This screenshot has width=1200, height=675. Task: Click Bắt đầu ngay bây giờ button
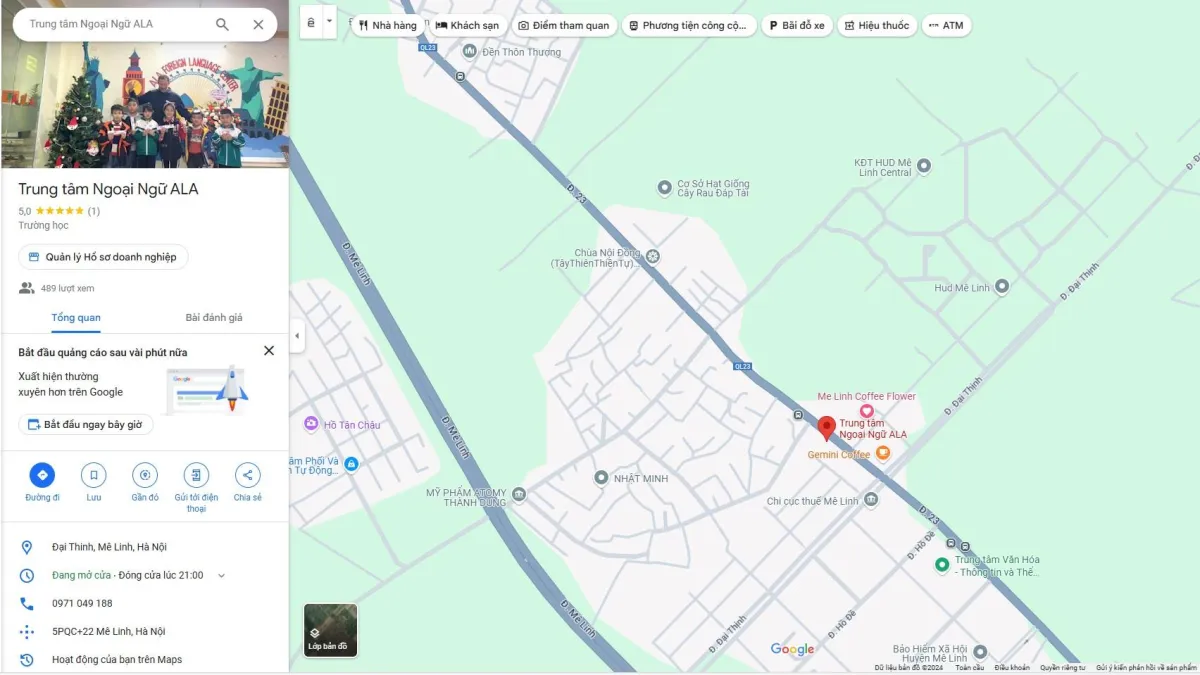click(x=86, y=425)
